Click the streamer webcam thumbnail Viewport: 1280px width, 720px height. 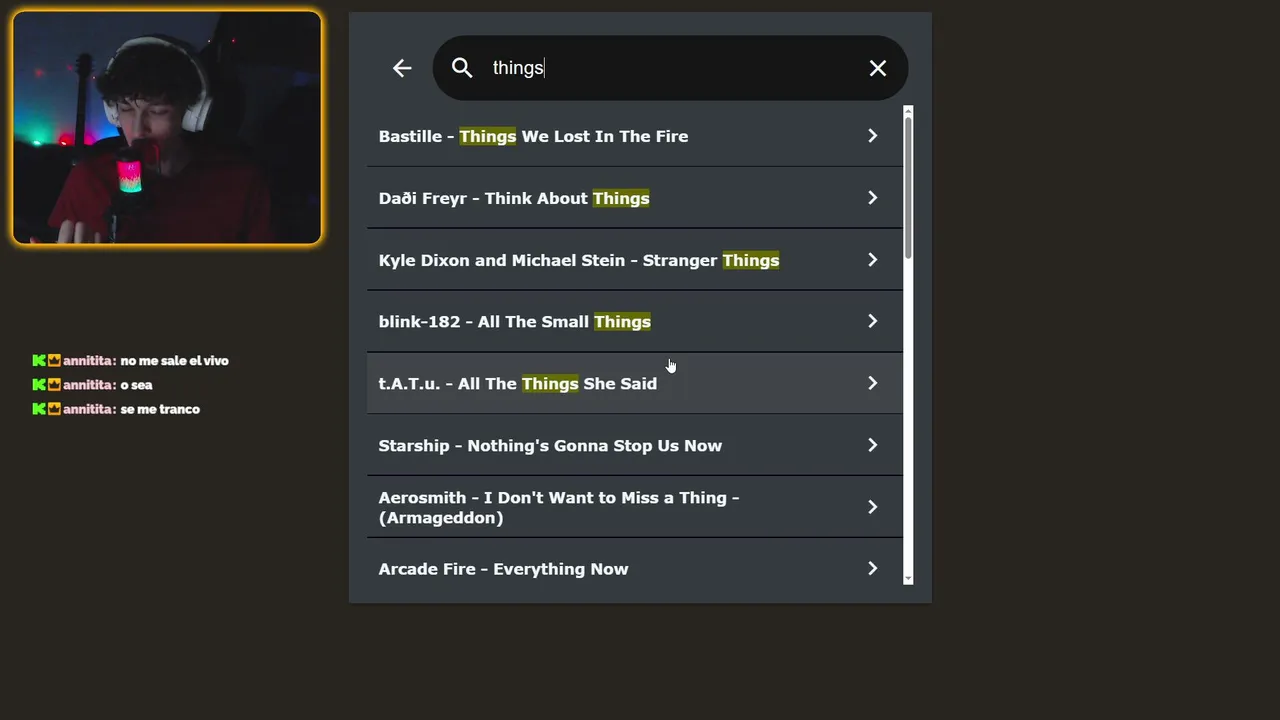pos(167,128)
